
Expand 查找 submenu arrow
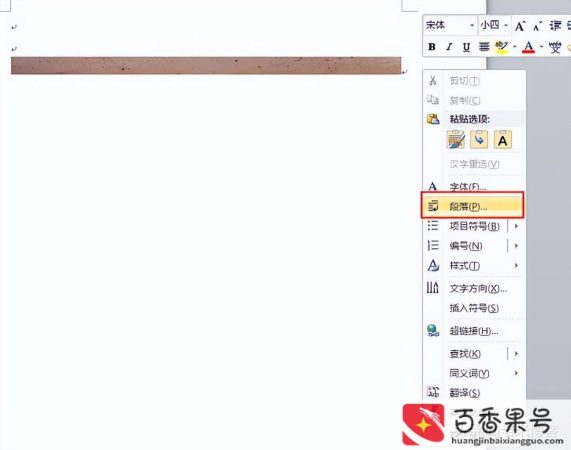[x=516, y=354]
